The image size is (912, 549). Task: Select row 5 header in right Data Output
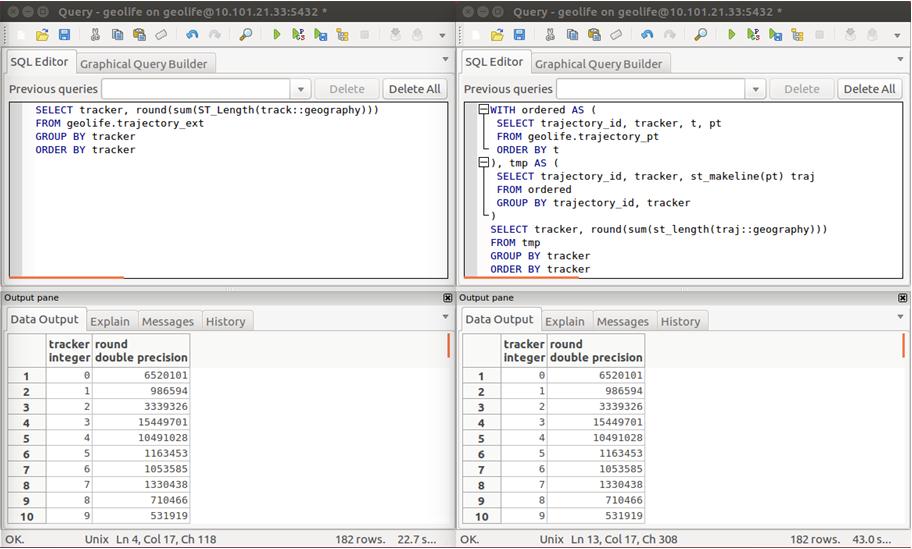pos(481,439)
